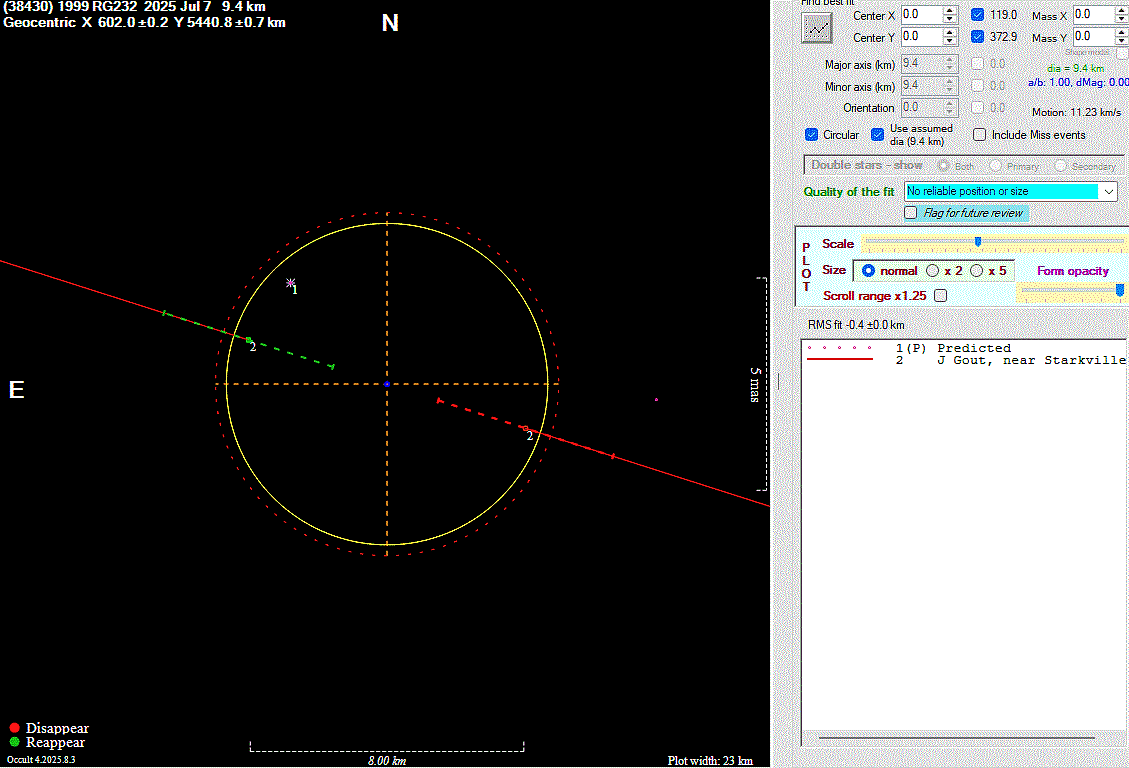This screenshot has height=768, width=1129.
Task: Select plot size x 2
Action: point(933,271)
